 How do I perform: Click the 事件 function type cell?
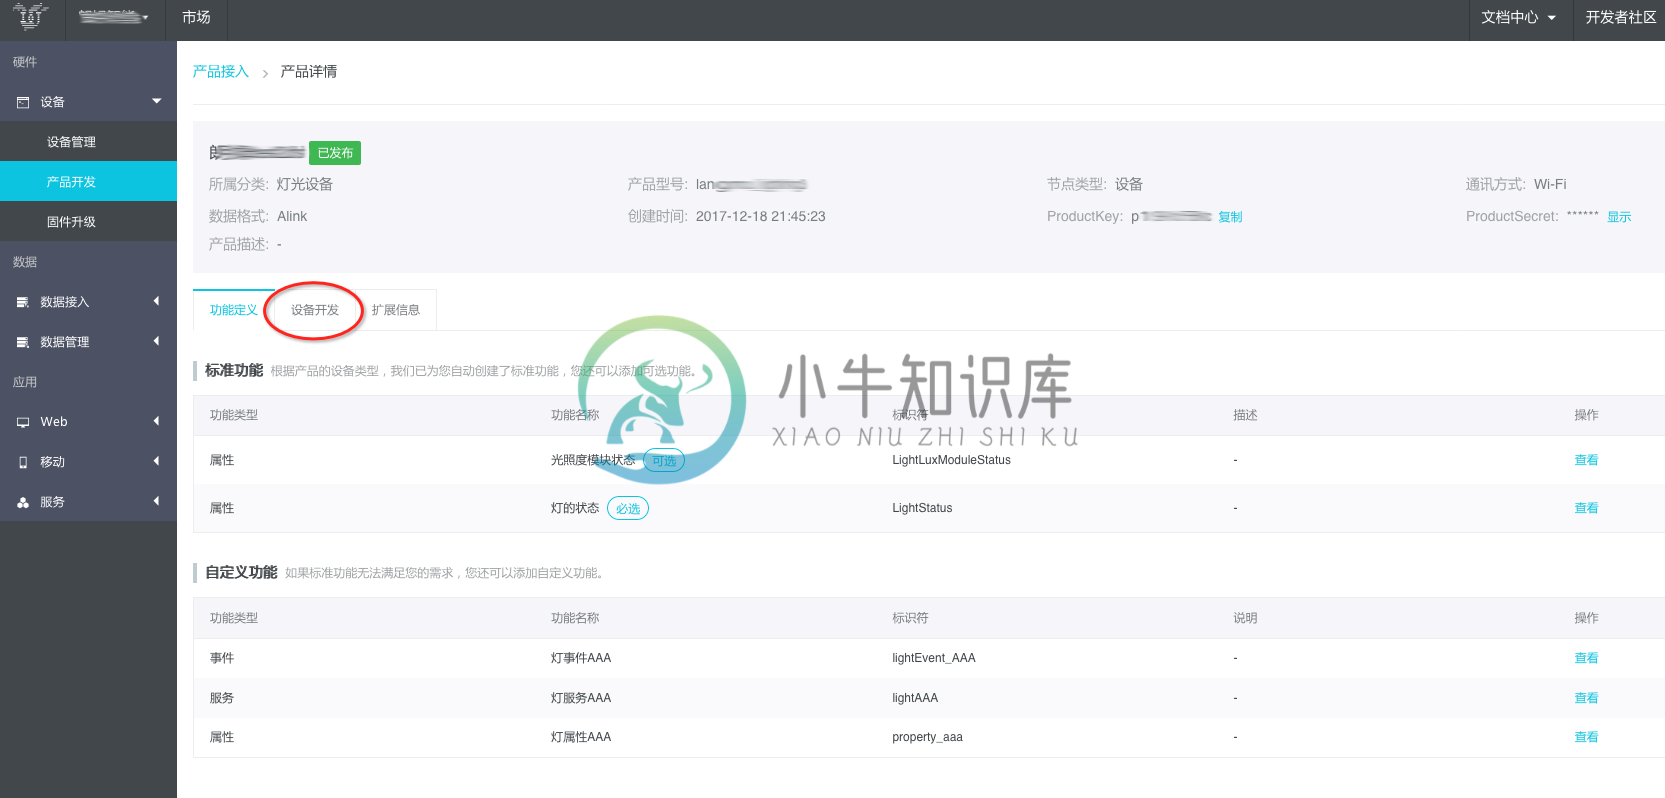tap(222, 658)
